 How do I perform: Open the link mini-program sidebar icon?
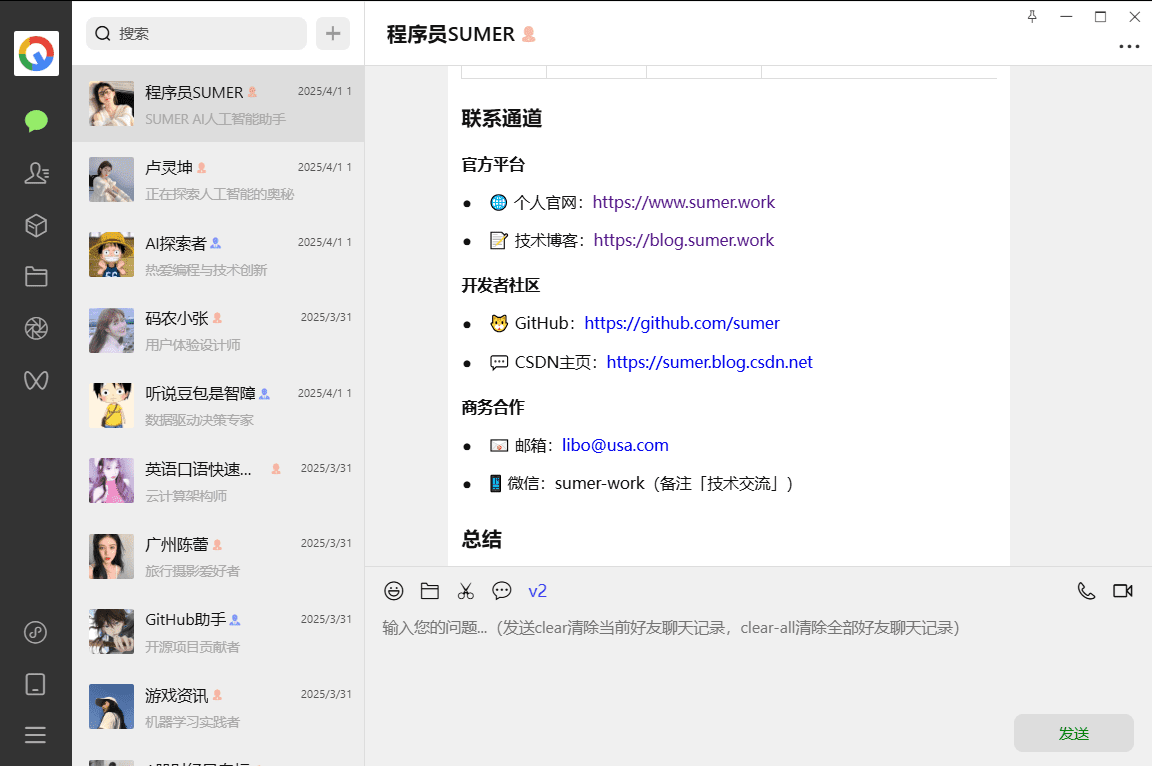click(x=36, y=632)
